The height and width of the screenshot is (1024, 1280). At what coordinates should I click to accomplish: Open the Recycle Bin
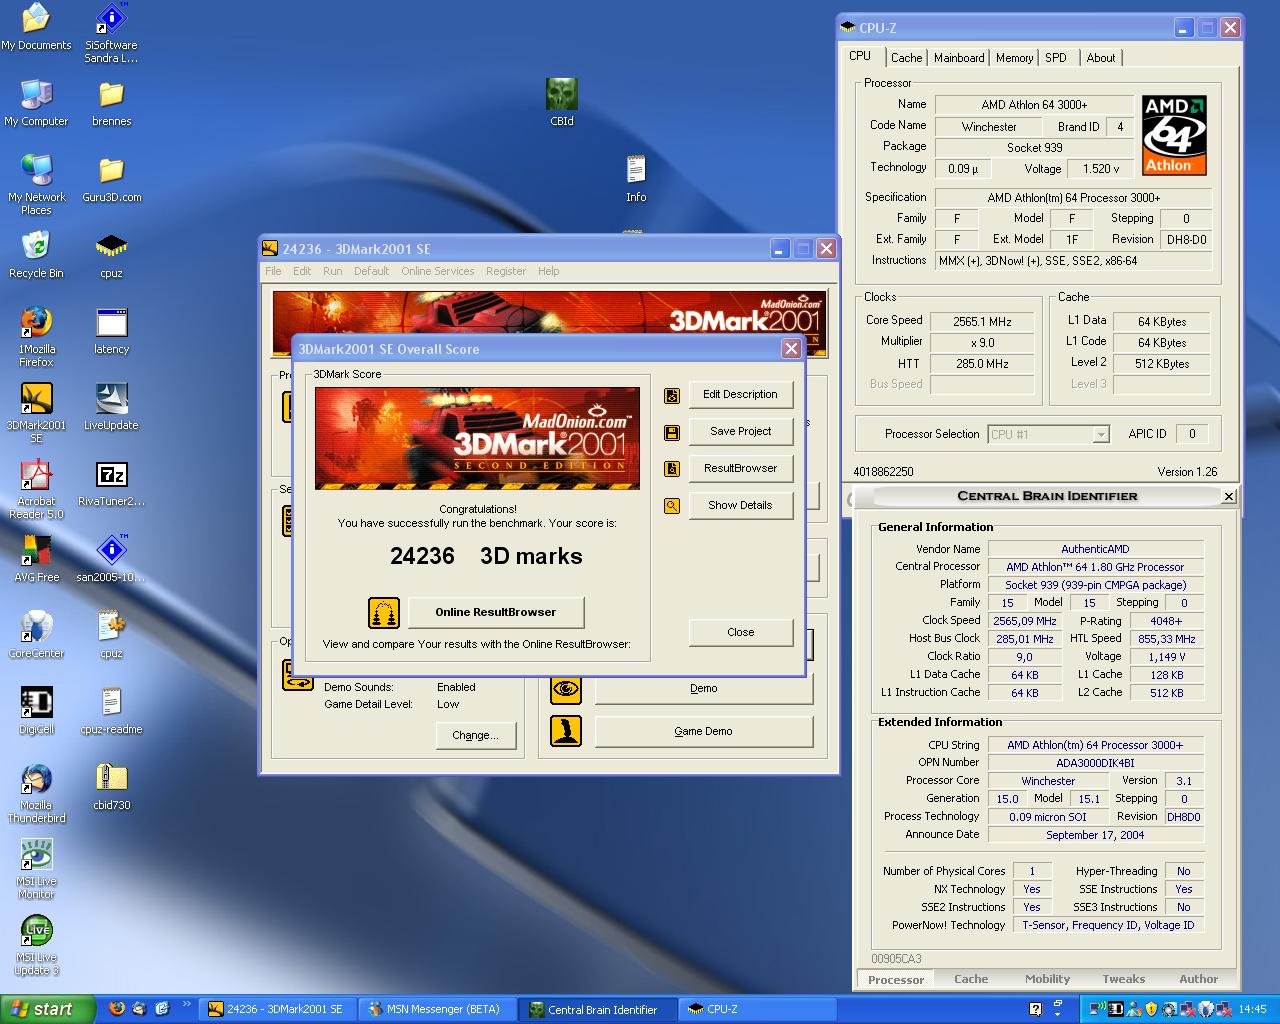(36, 255)
